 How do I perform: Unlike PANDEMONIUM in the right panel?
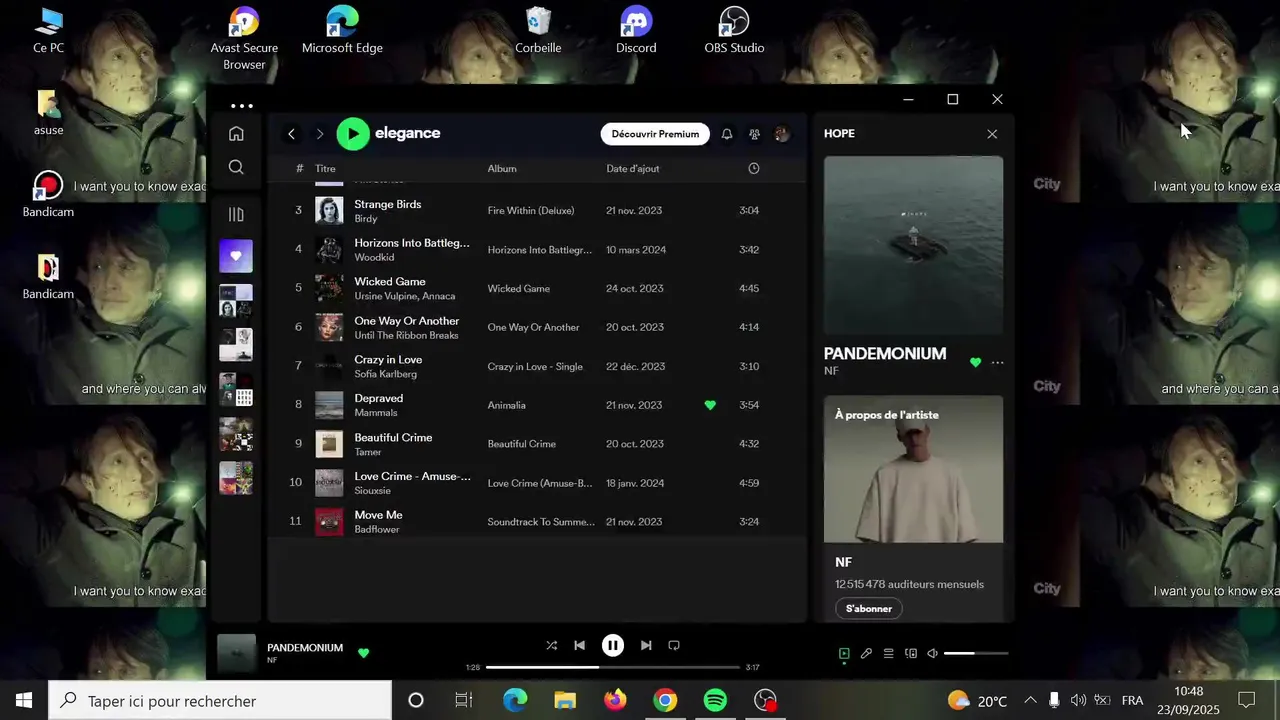pos(976,362)
